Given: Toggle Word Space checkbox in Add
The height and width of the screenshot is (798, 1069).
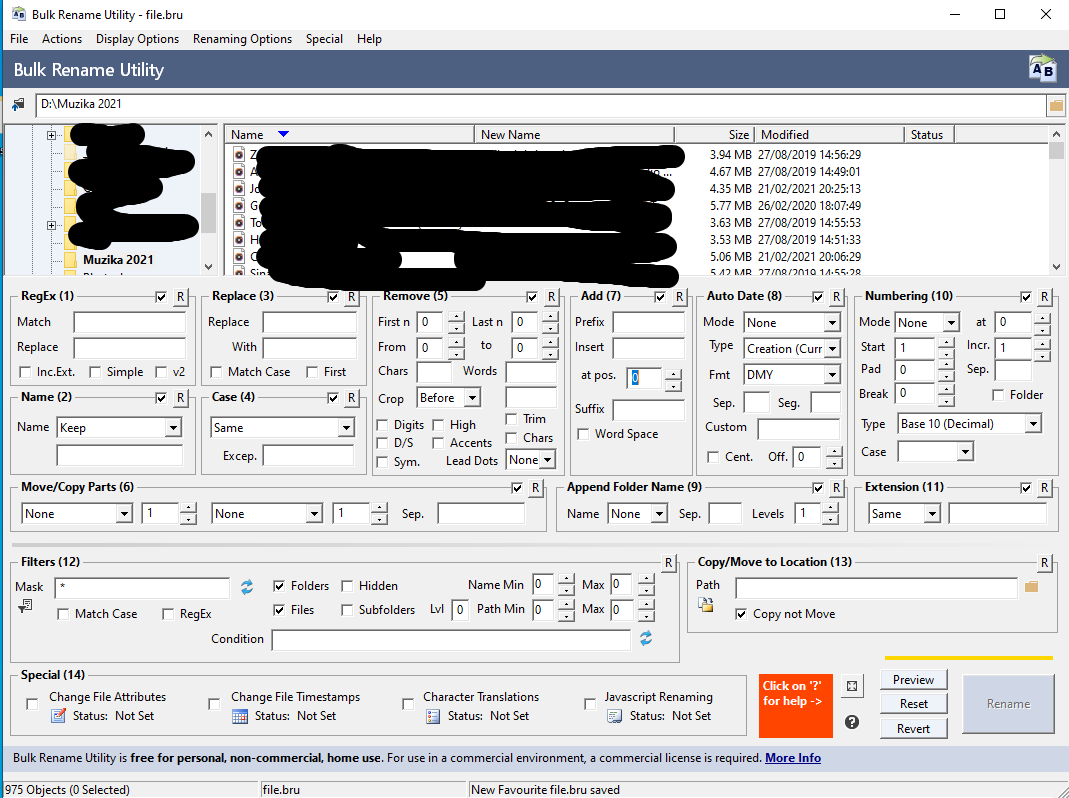Looking at the screenshot, I should (x=583, y=434).
